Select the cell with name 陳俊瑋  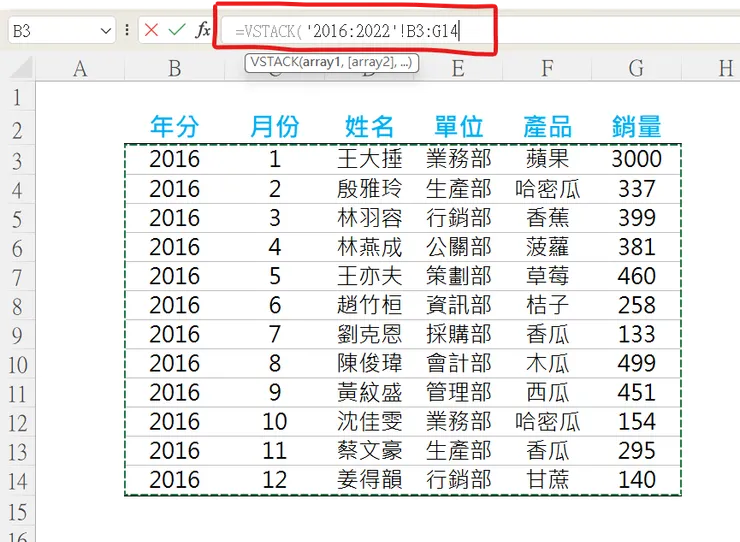point(369,364)
